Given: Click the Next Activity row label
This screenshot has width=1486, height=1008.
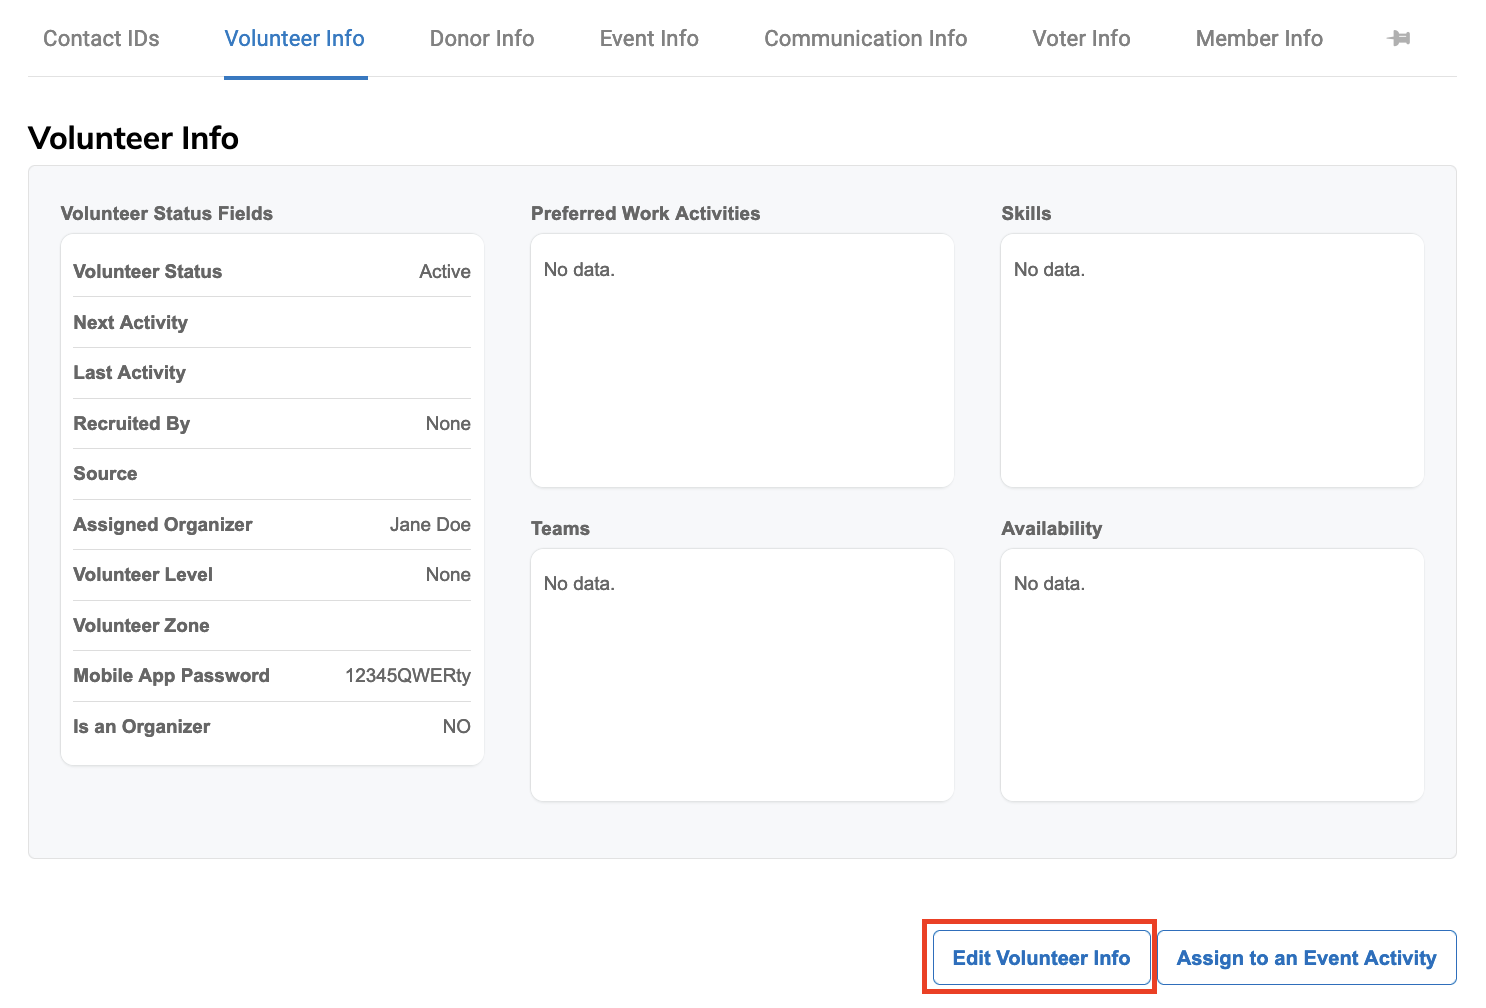Looking at the screenshot, I should pyautogui.click(x=131, y=323).
